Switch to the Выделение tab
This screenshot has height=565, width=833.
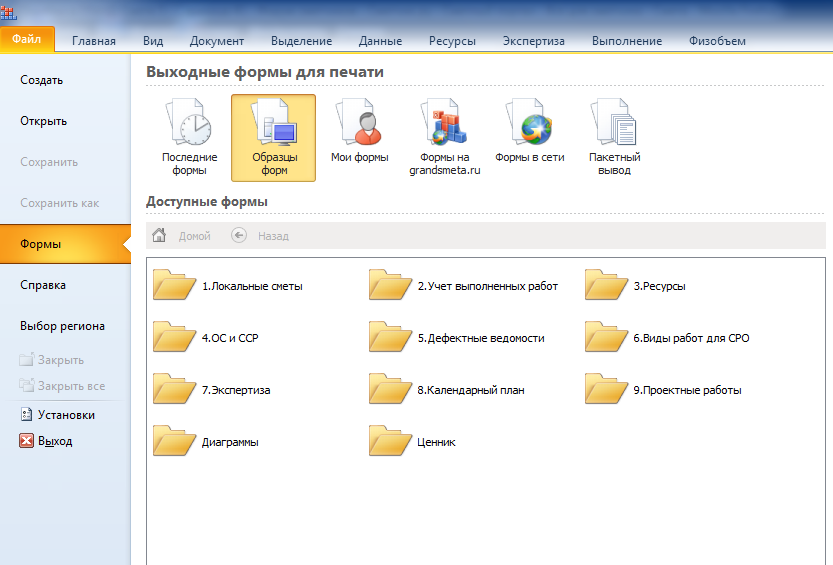point(301,41)
